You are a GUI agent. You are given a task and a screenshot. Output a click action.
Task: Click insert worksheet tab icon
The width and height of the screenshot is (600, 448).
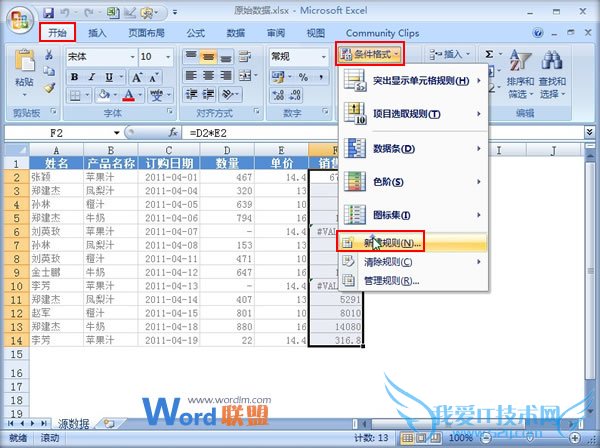[109, 423]
